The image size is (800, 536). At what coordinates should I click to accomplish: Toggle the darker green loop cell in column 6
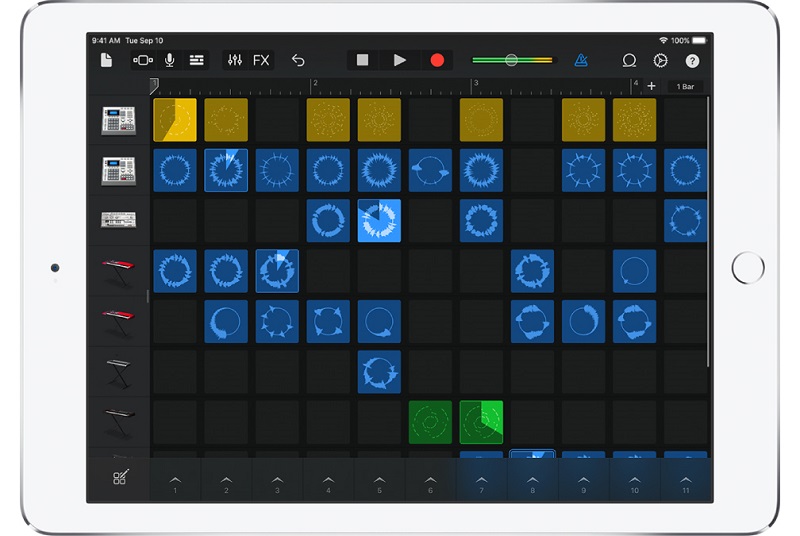[430, 422]
